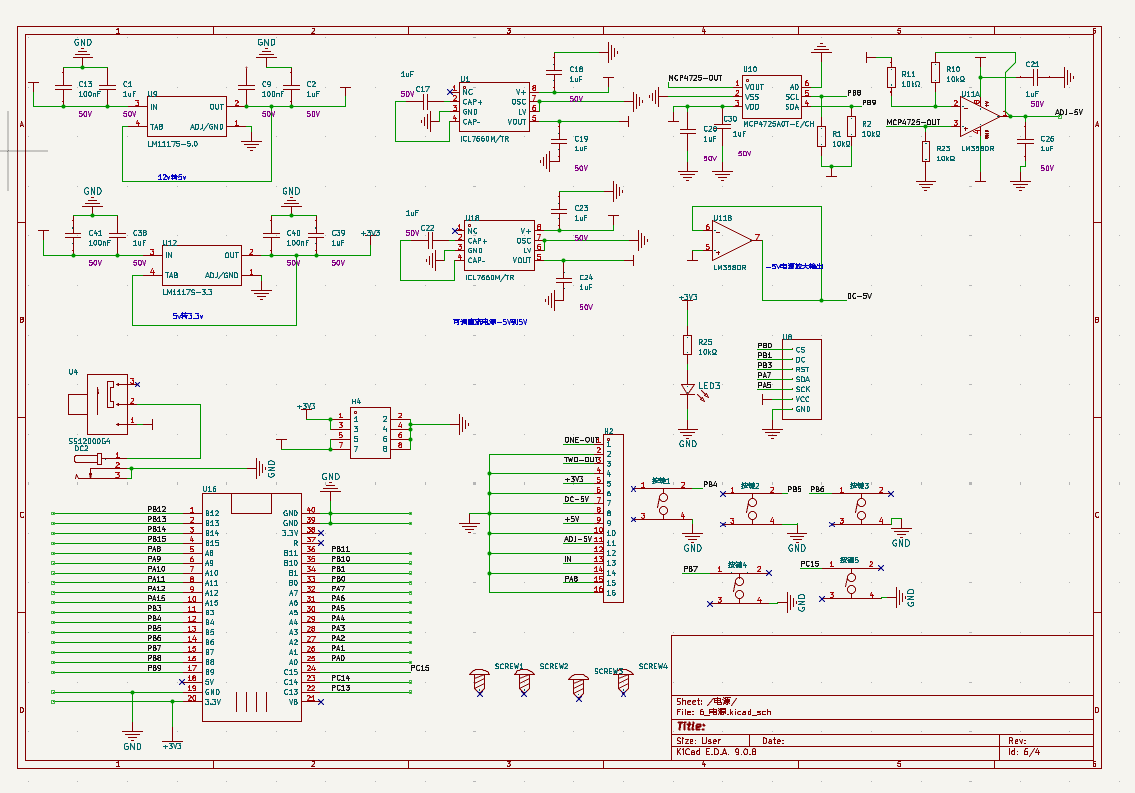Click the PC15 label beside U16 pin 24
Screen dimensions: 1135x793
point(420,668)
